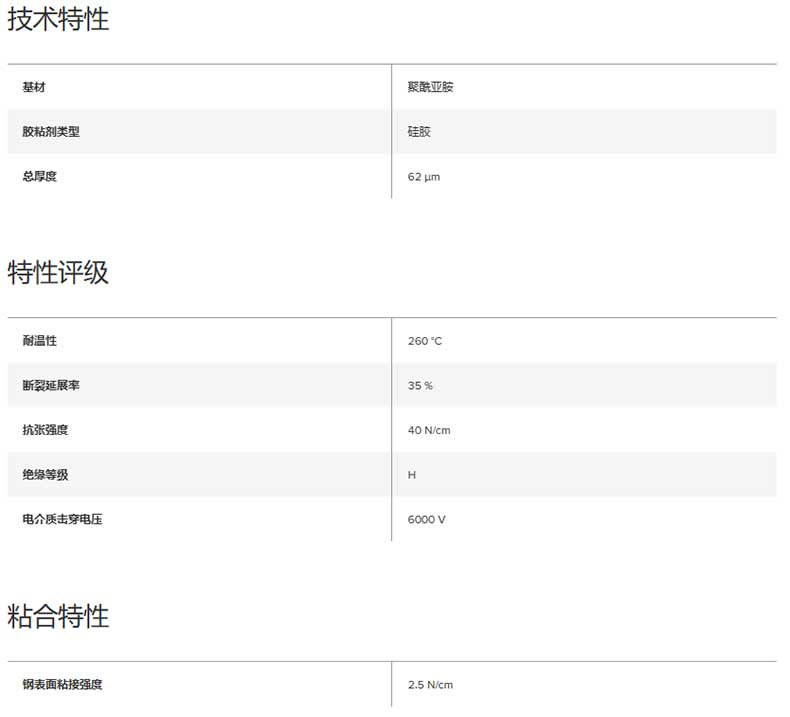The height and width of the screenshot is (717, 790).
Task: Click the 断裂延展率 row label
Action: tap(51, 386)
